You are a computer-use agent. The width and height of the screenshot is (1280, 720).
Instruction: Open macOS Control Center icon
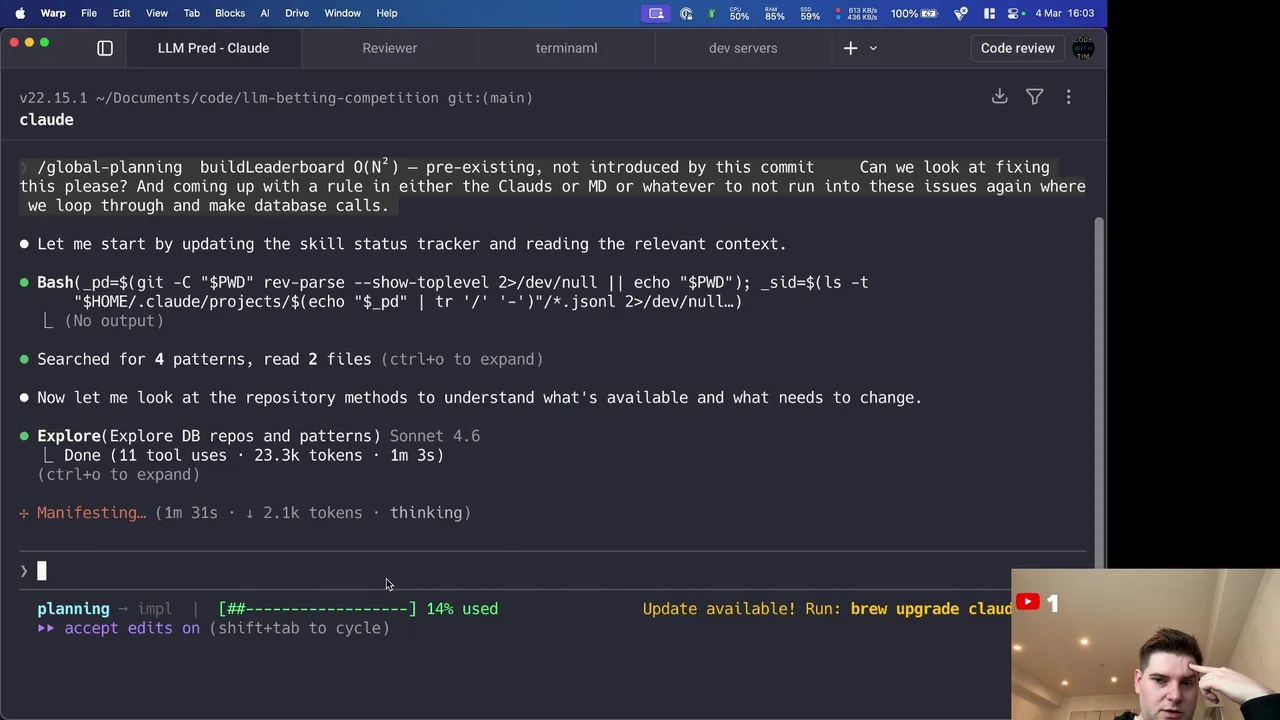pos(1014,13)
